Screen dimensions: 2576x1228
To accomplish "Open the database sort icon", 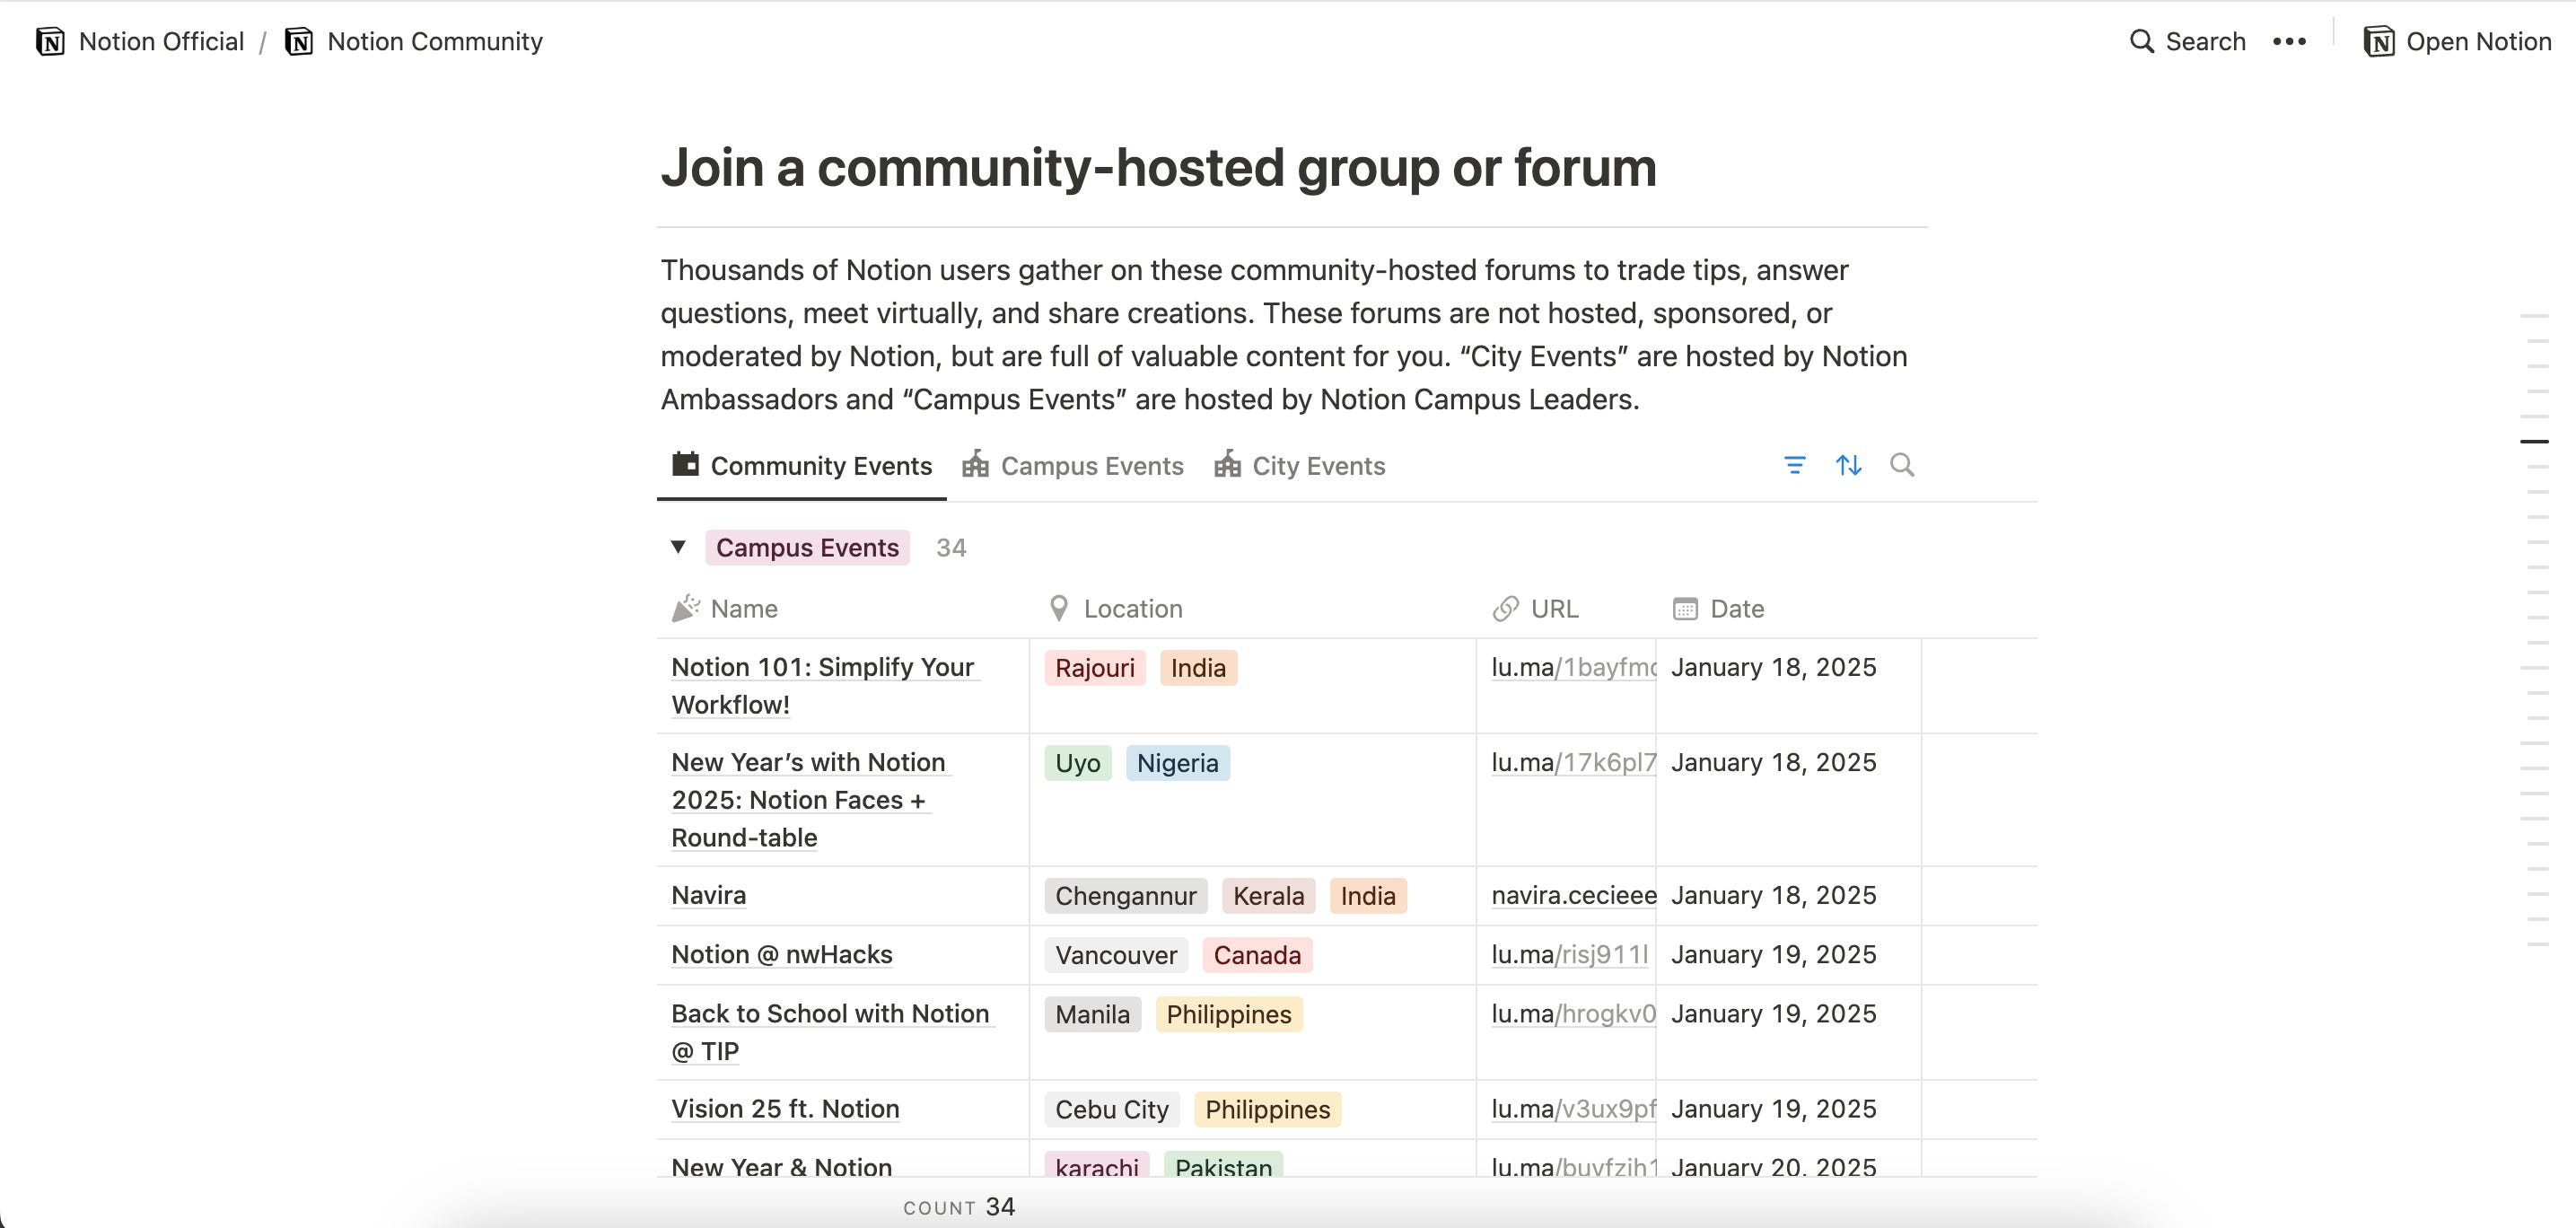I will coord(1848,465).
